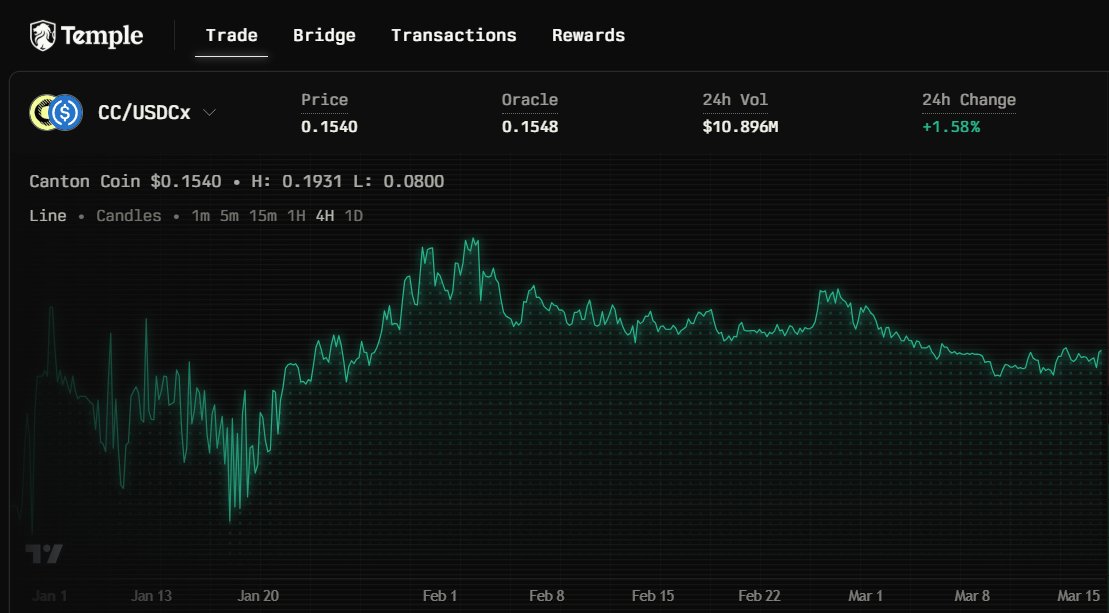1109x613 pixels.
Task: Click the Mar 15 date axis label
Action: point(1079,595)
